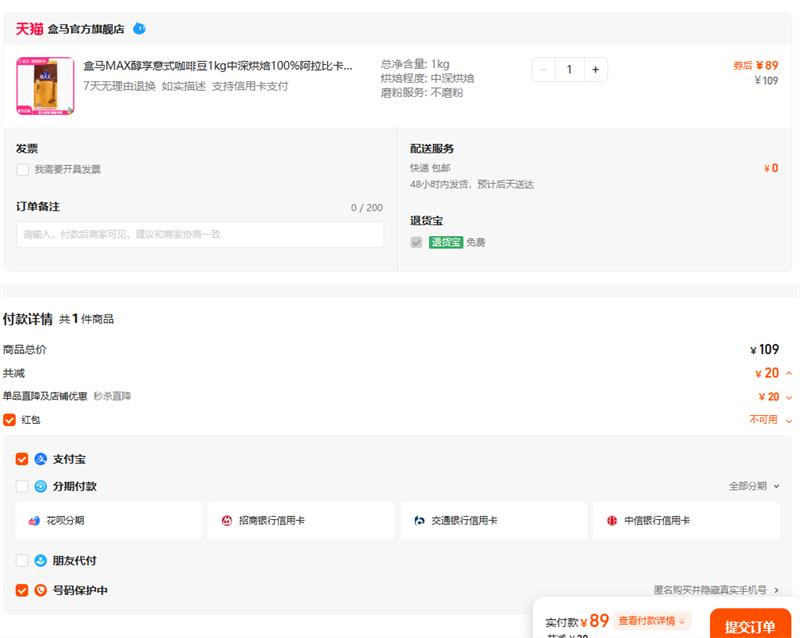This screenshot has width=800, height=638.
Task: Increase quantity with the plus stepper
Action: [595, 69]
